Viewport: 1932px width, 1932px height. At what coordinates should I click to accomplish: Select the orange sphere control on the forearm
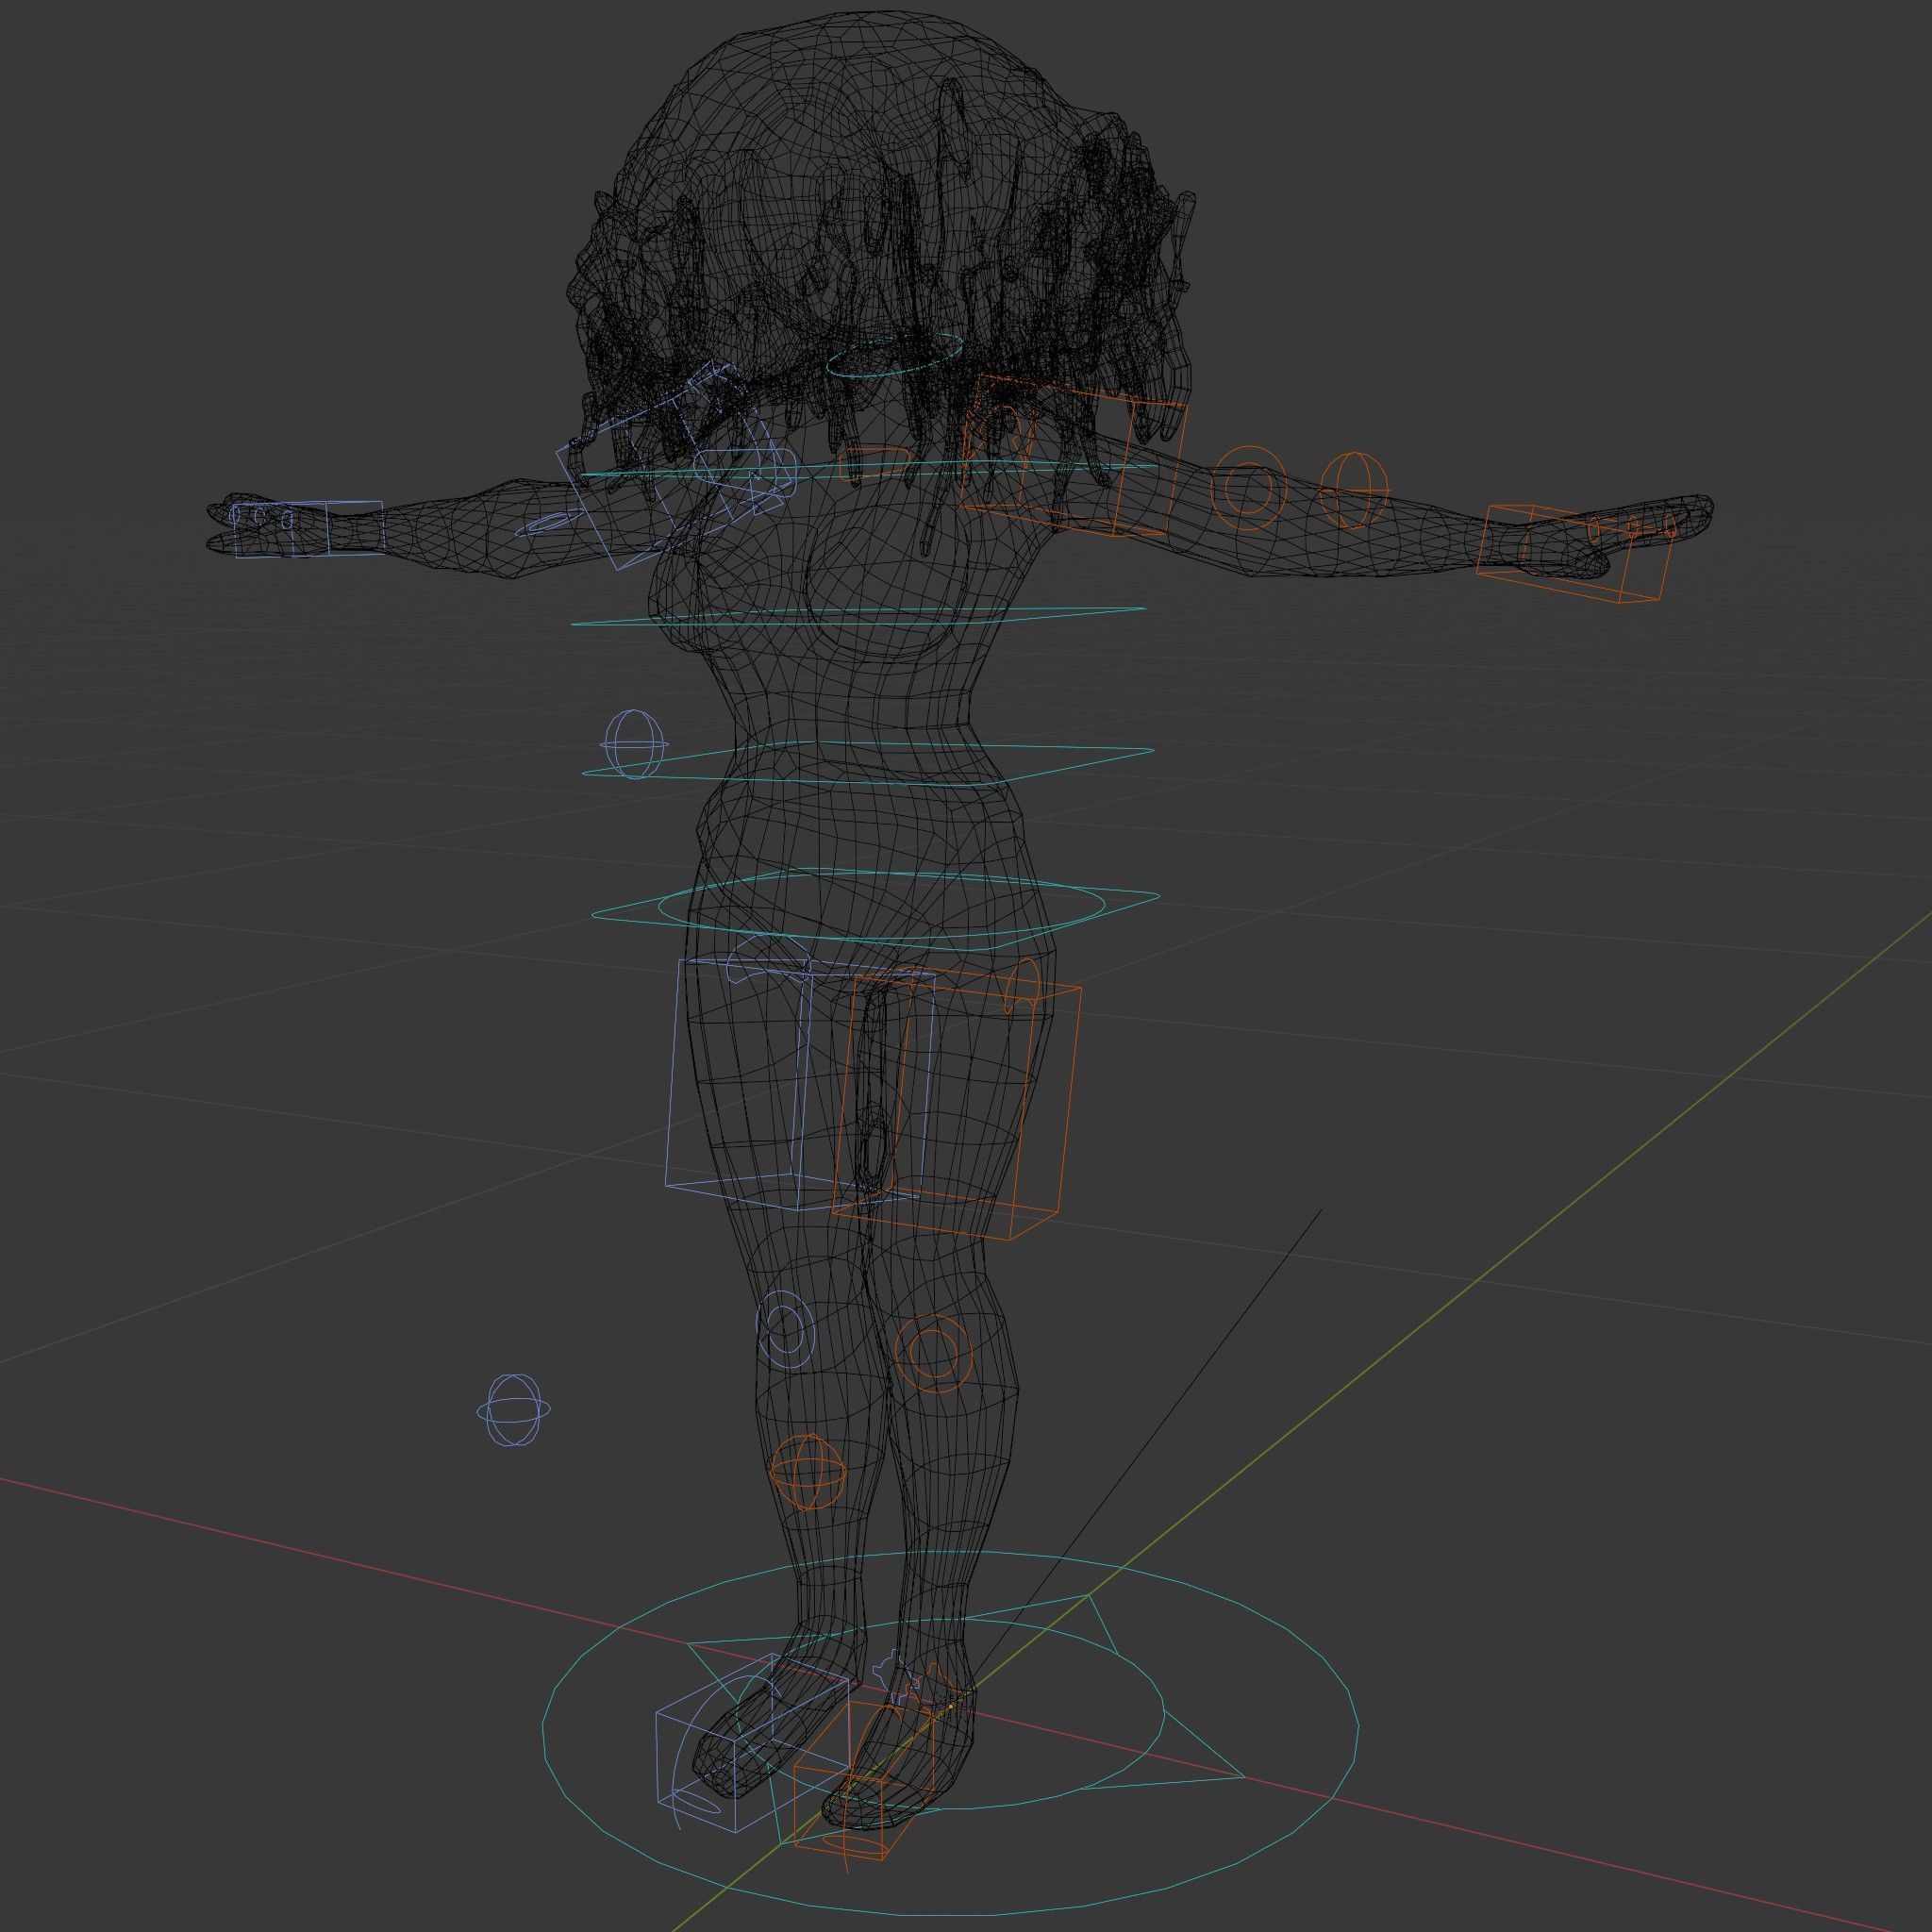pos(1354,489)
